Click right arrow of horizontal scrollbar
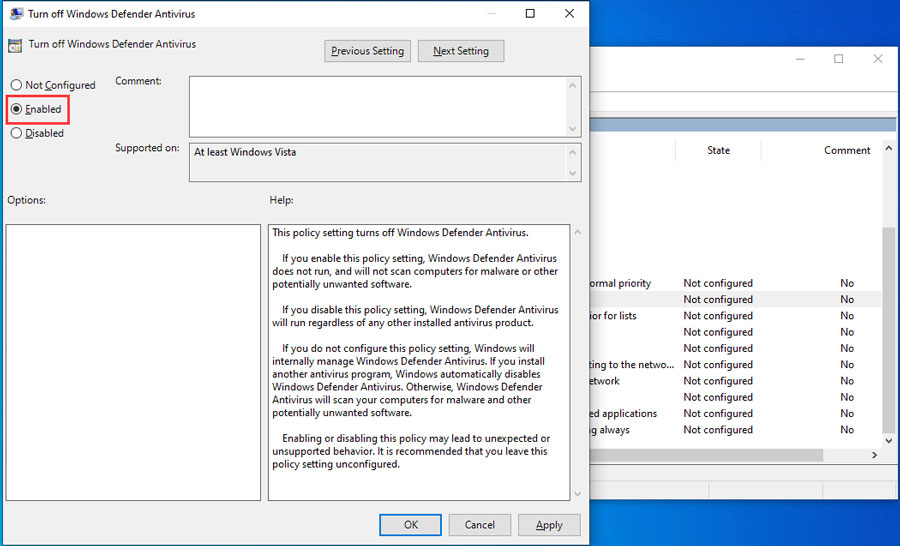 tap(874, 455)
